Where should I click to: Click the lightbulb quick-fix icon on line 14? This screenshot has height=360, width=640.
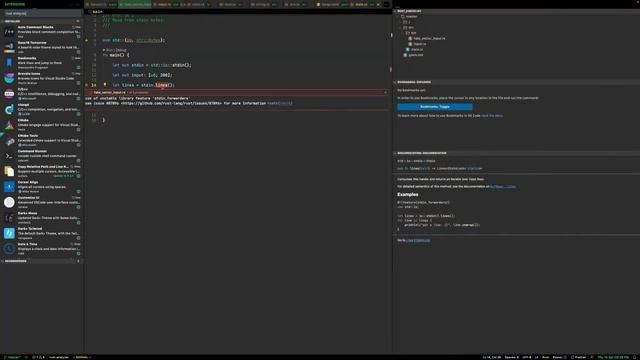click(x=105, y=85)
